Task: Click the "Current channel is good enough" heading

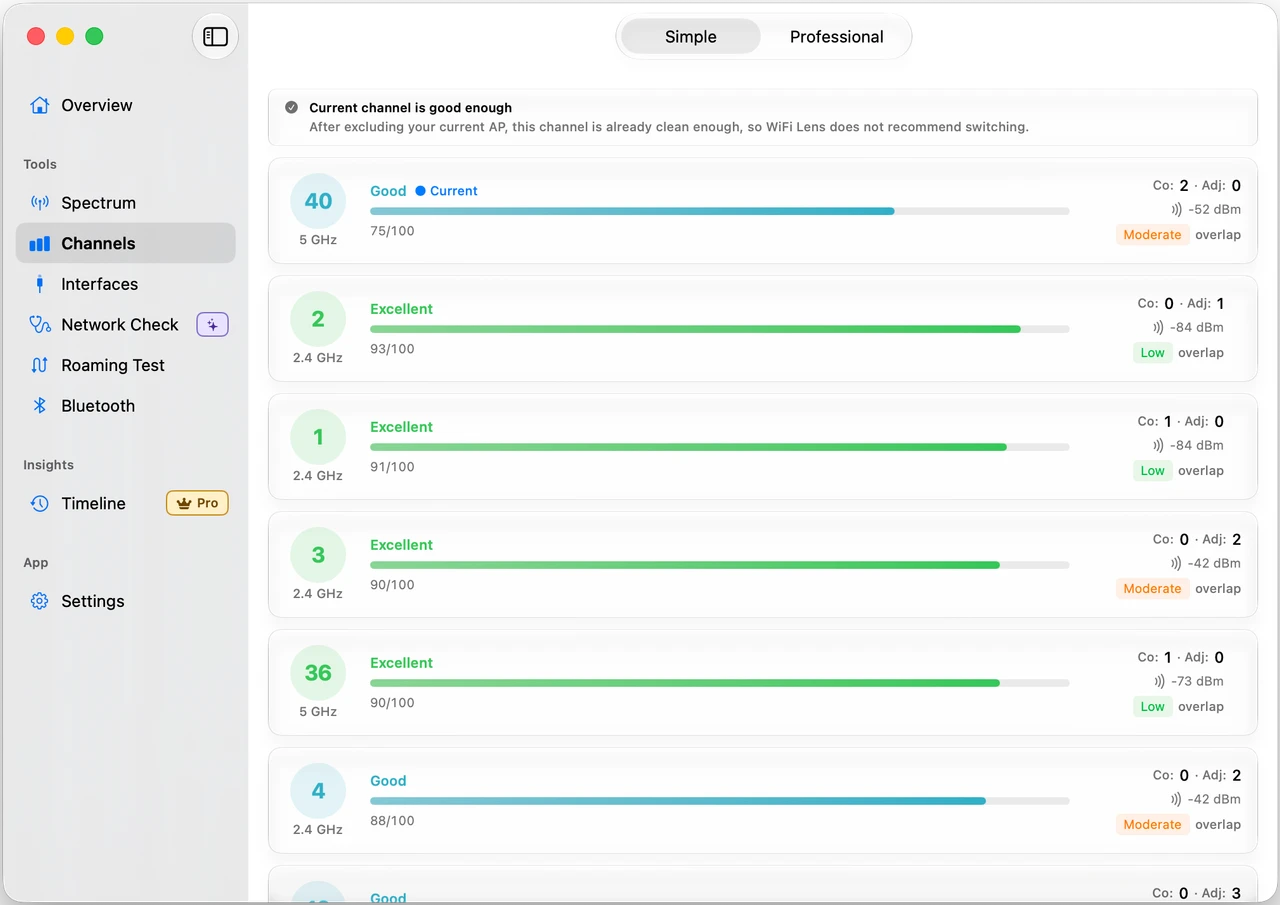Action: [410, 107]
